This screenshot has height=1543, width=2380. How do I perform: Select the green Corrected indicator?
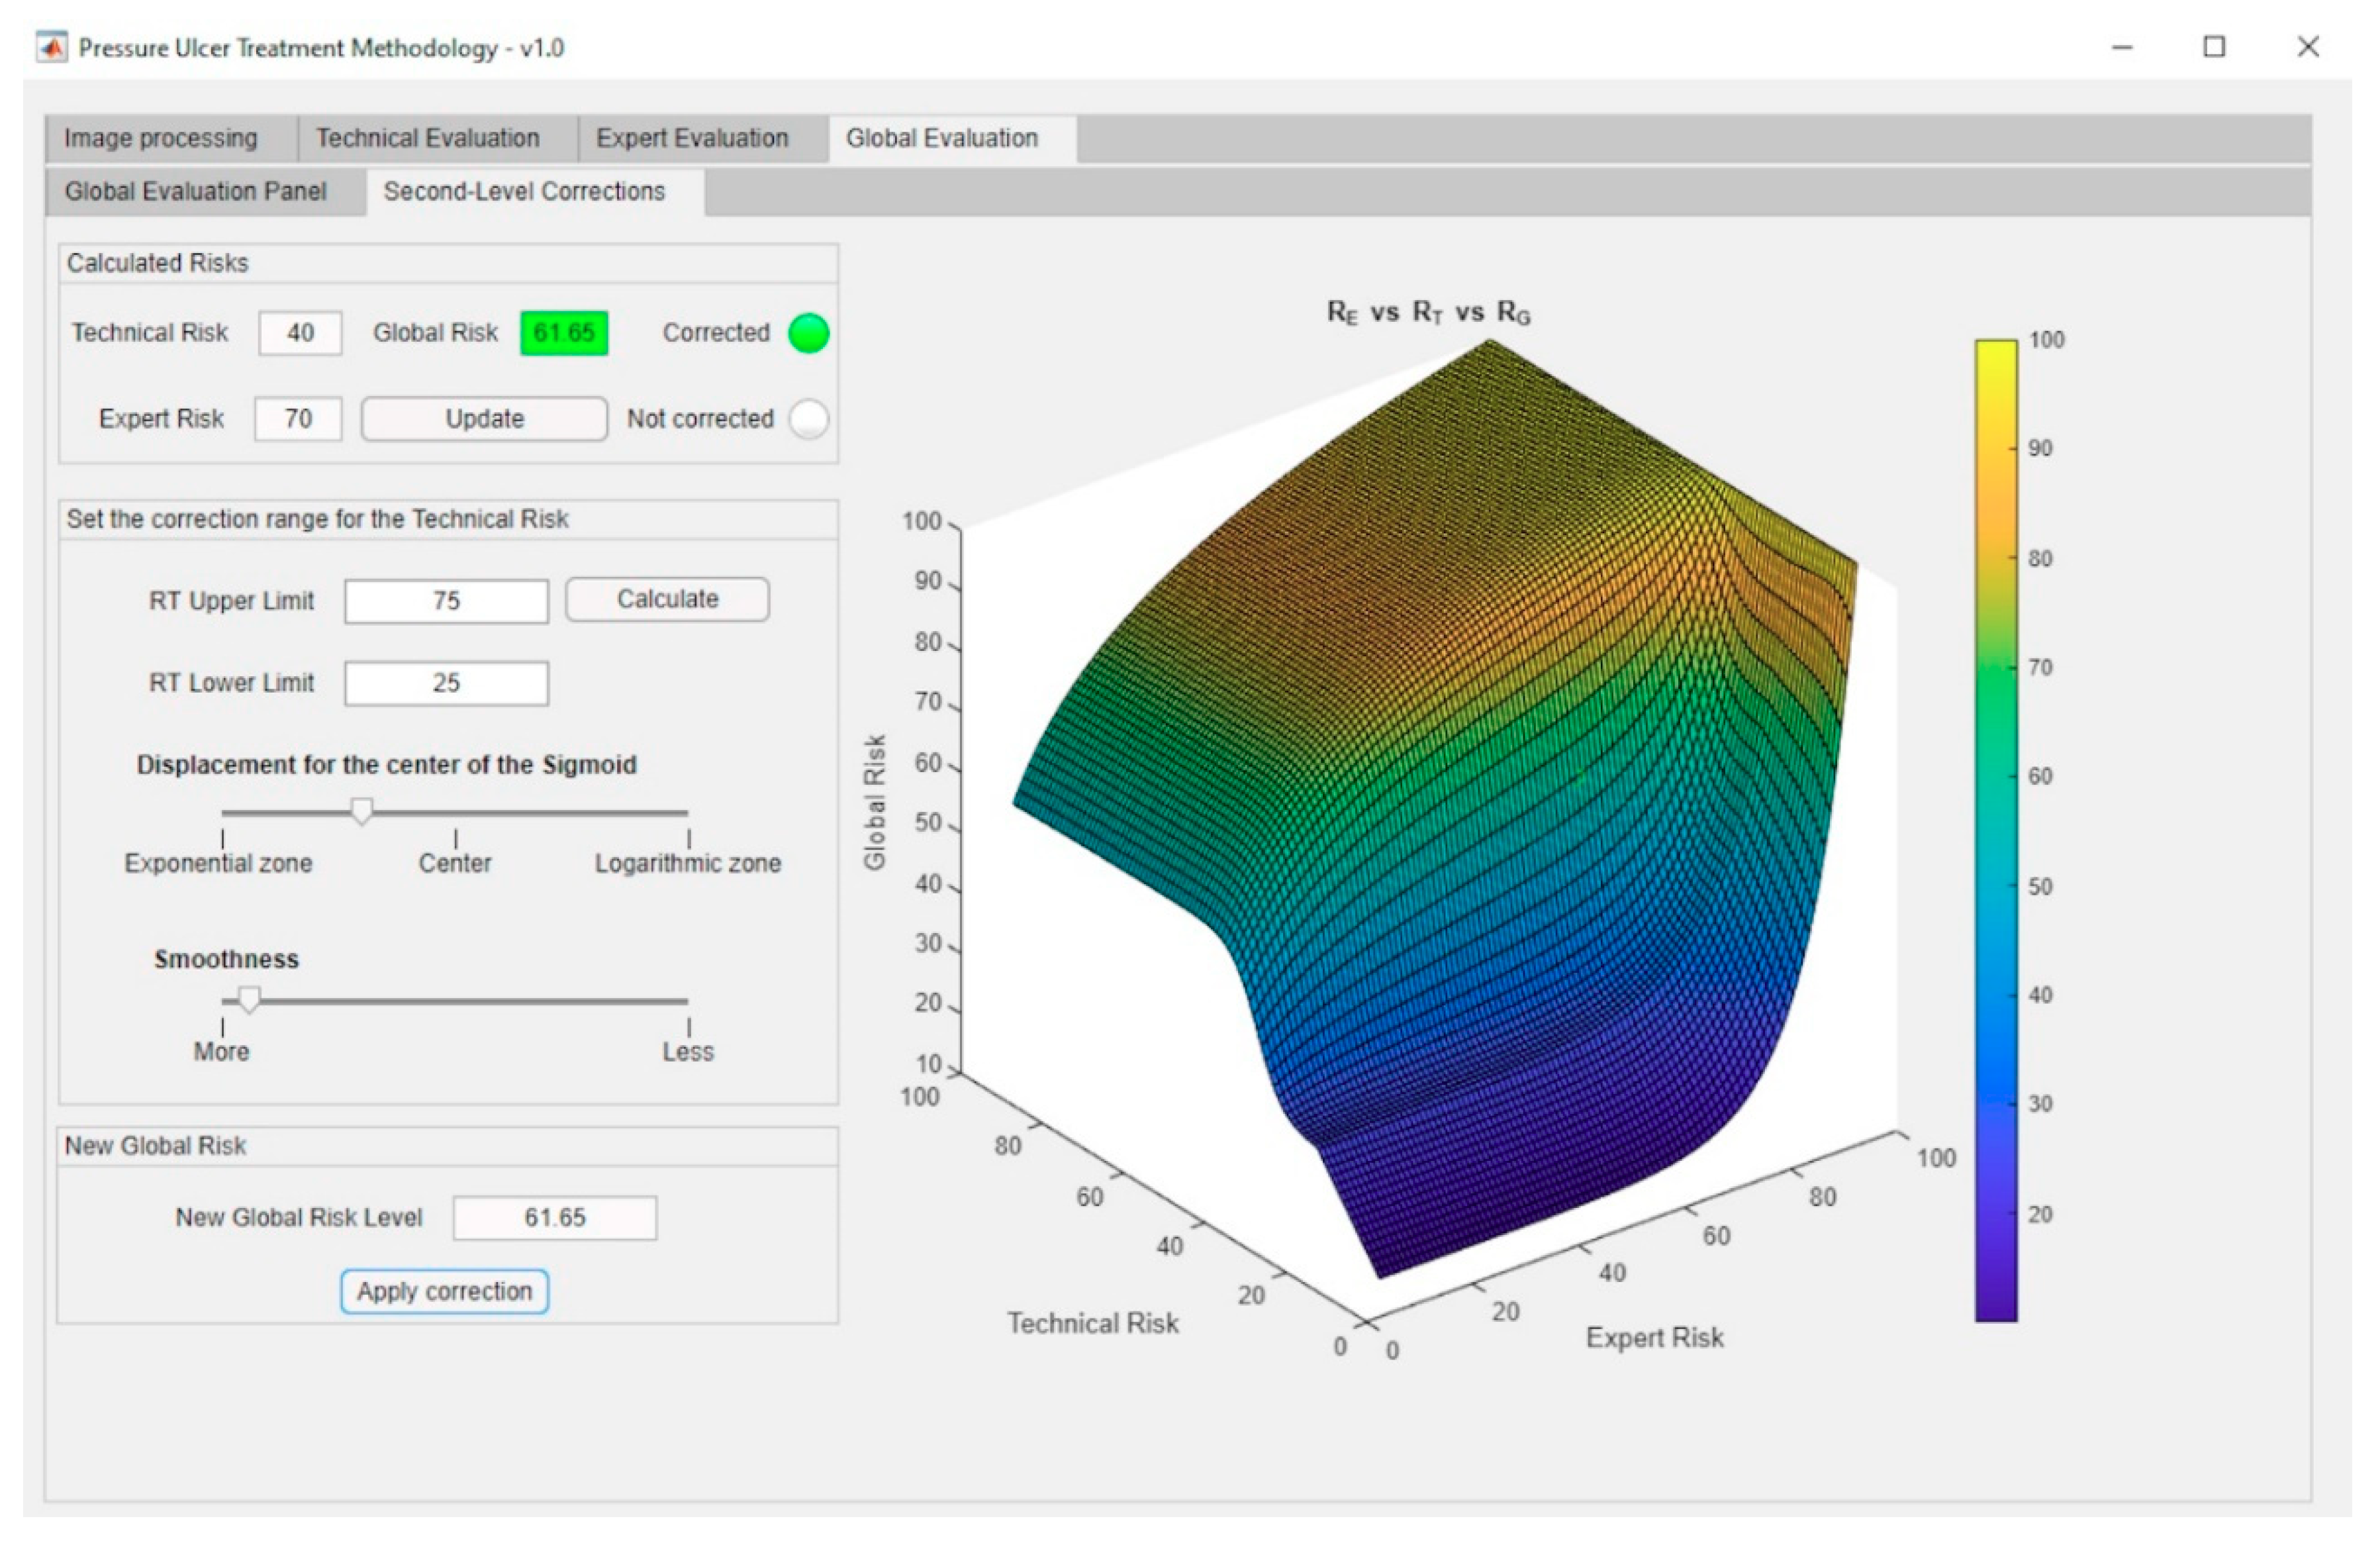809,333
